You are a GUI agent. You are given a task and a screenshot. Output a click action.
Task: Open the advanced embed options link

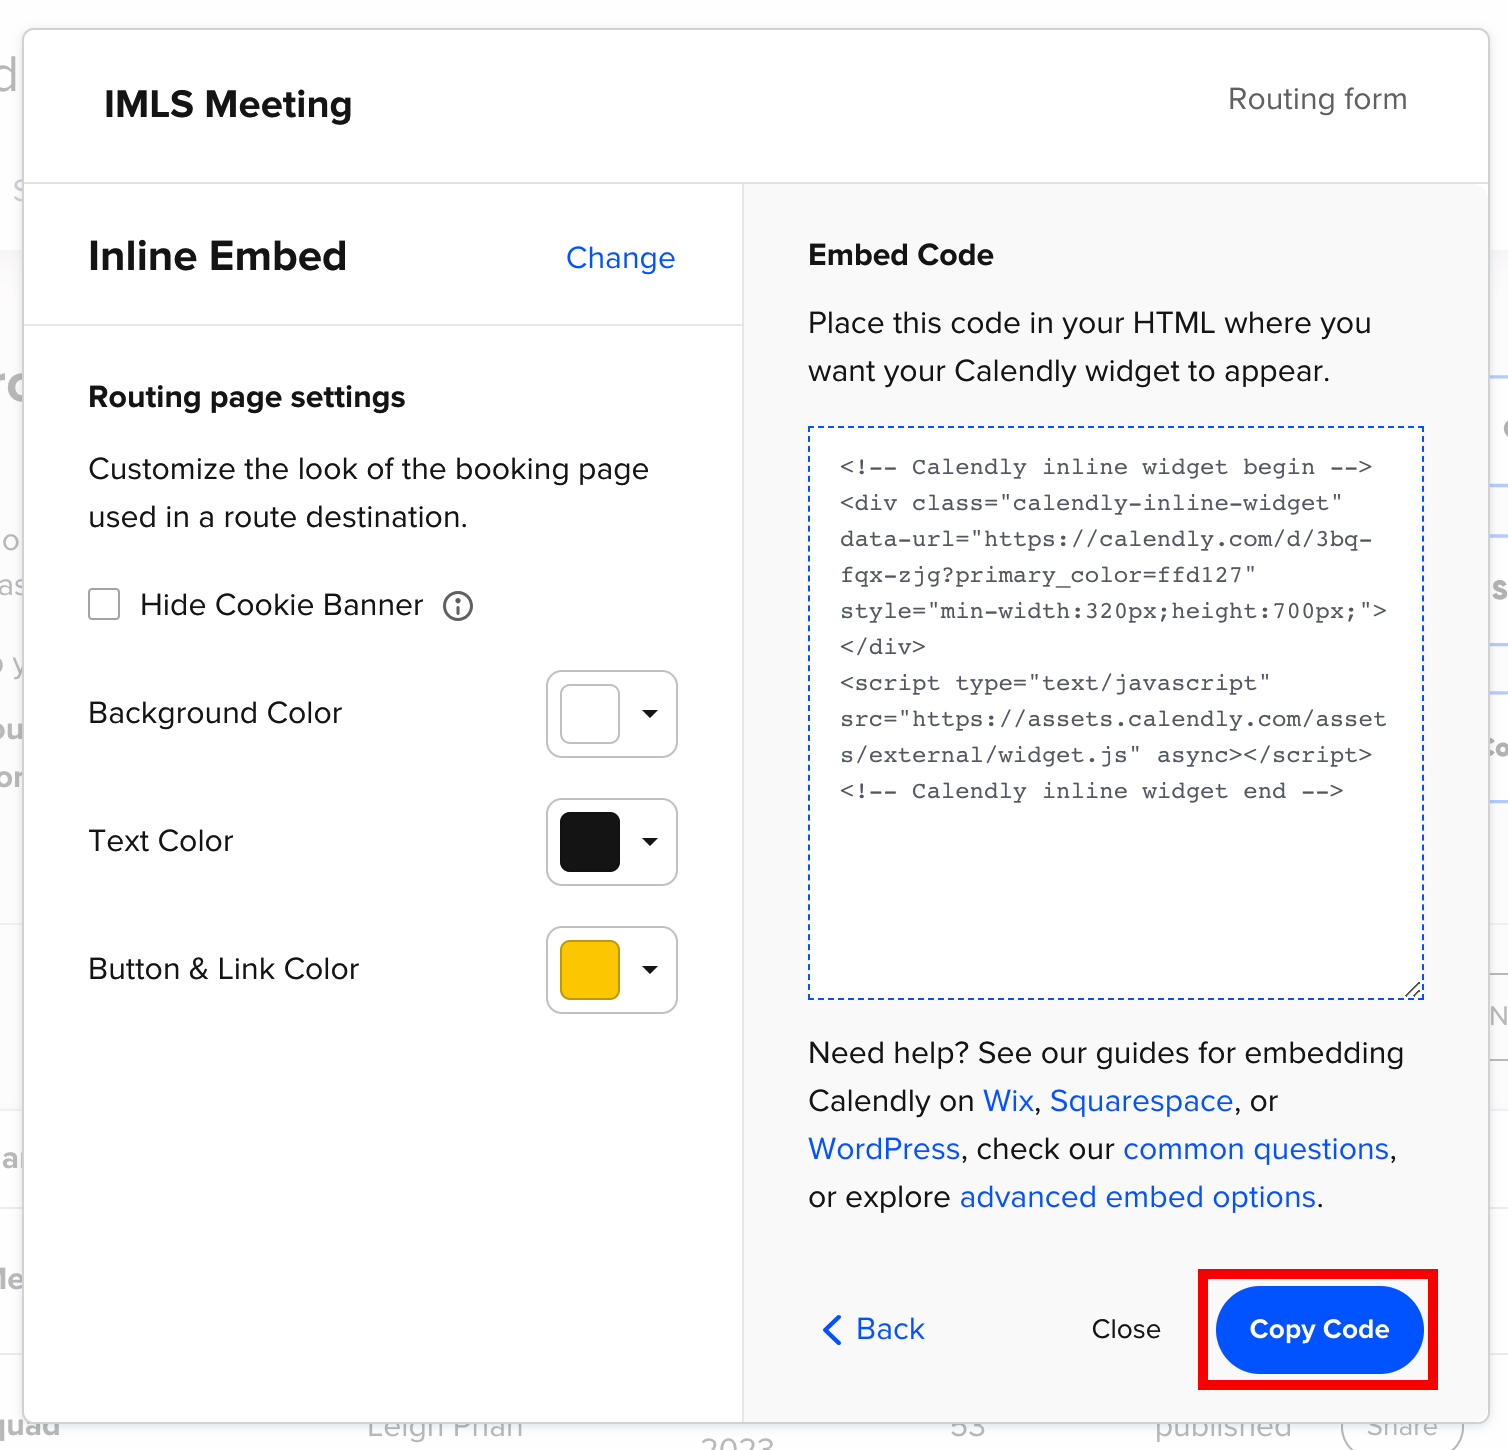[1138, 1197]
